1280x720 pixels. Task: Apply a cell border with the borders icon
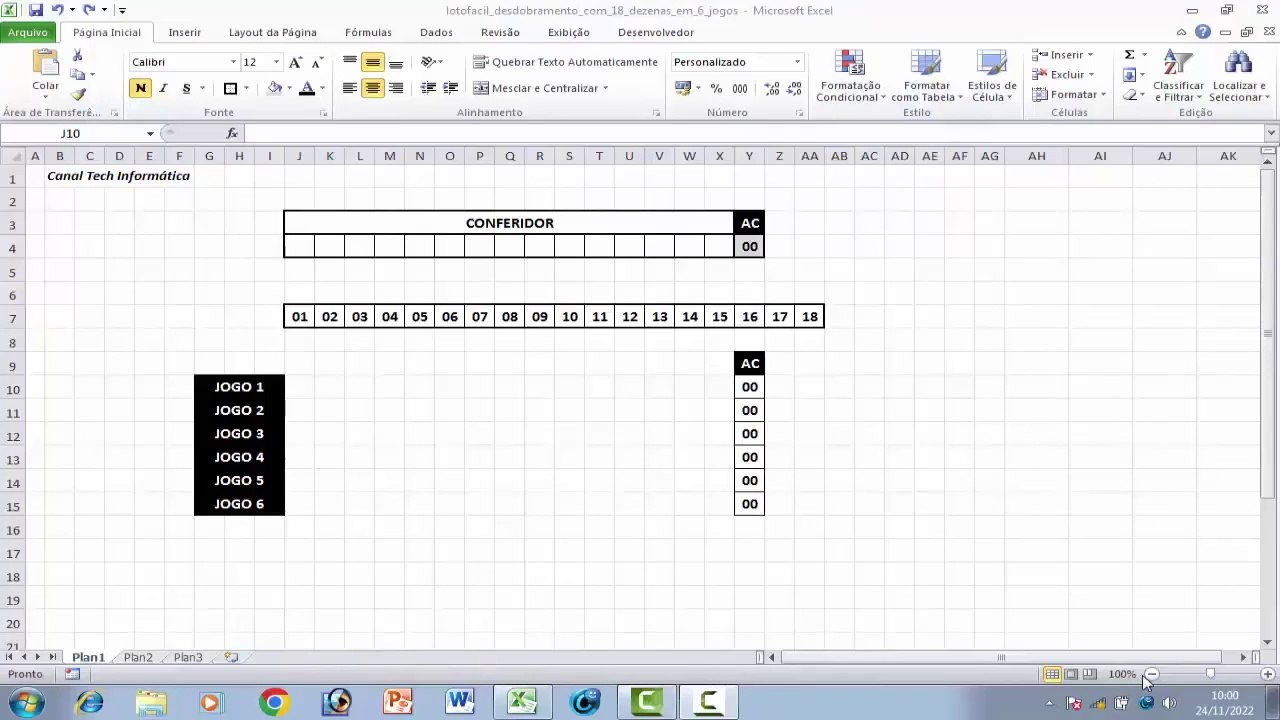230,88
